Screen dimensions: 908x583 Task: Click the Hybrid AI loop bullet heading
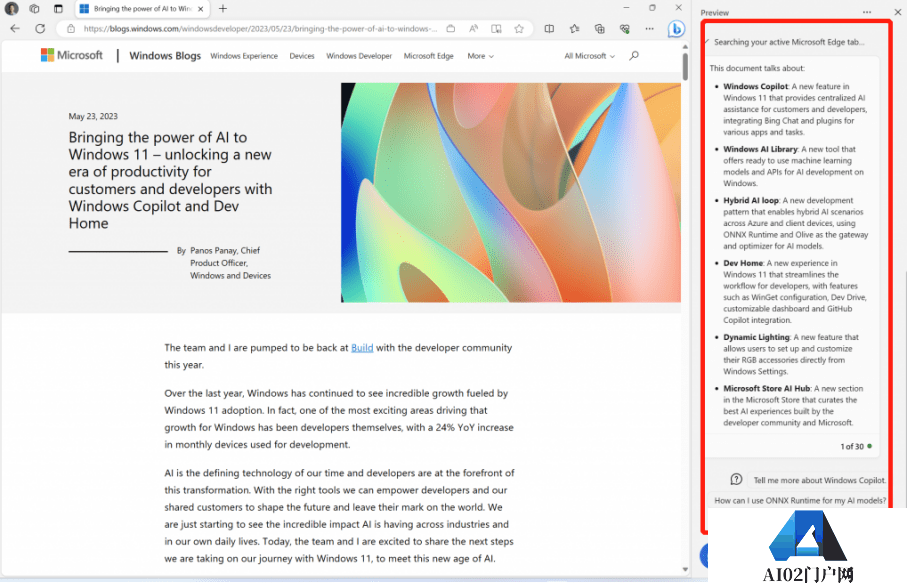tap(751, 200)
